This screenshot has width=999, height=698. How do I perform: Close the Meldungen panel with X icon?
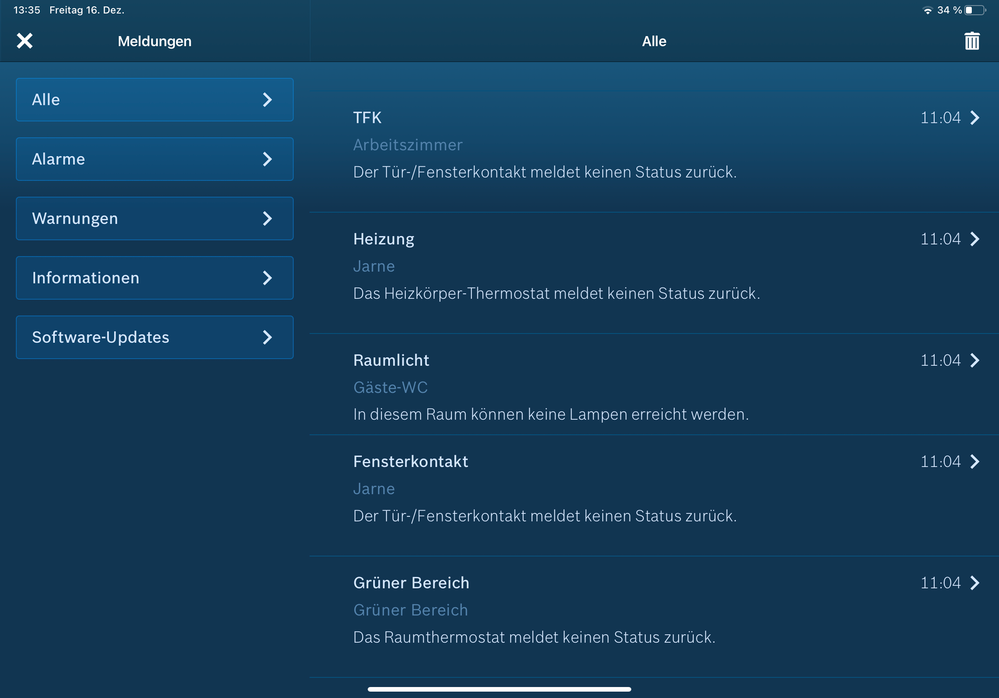point(25,41)
